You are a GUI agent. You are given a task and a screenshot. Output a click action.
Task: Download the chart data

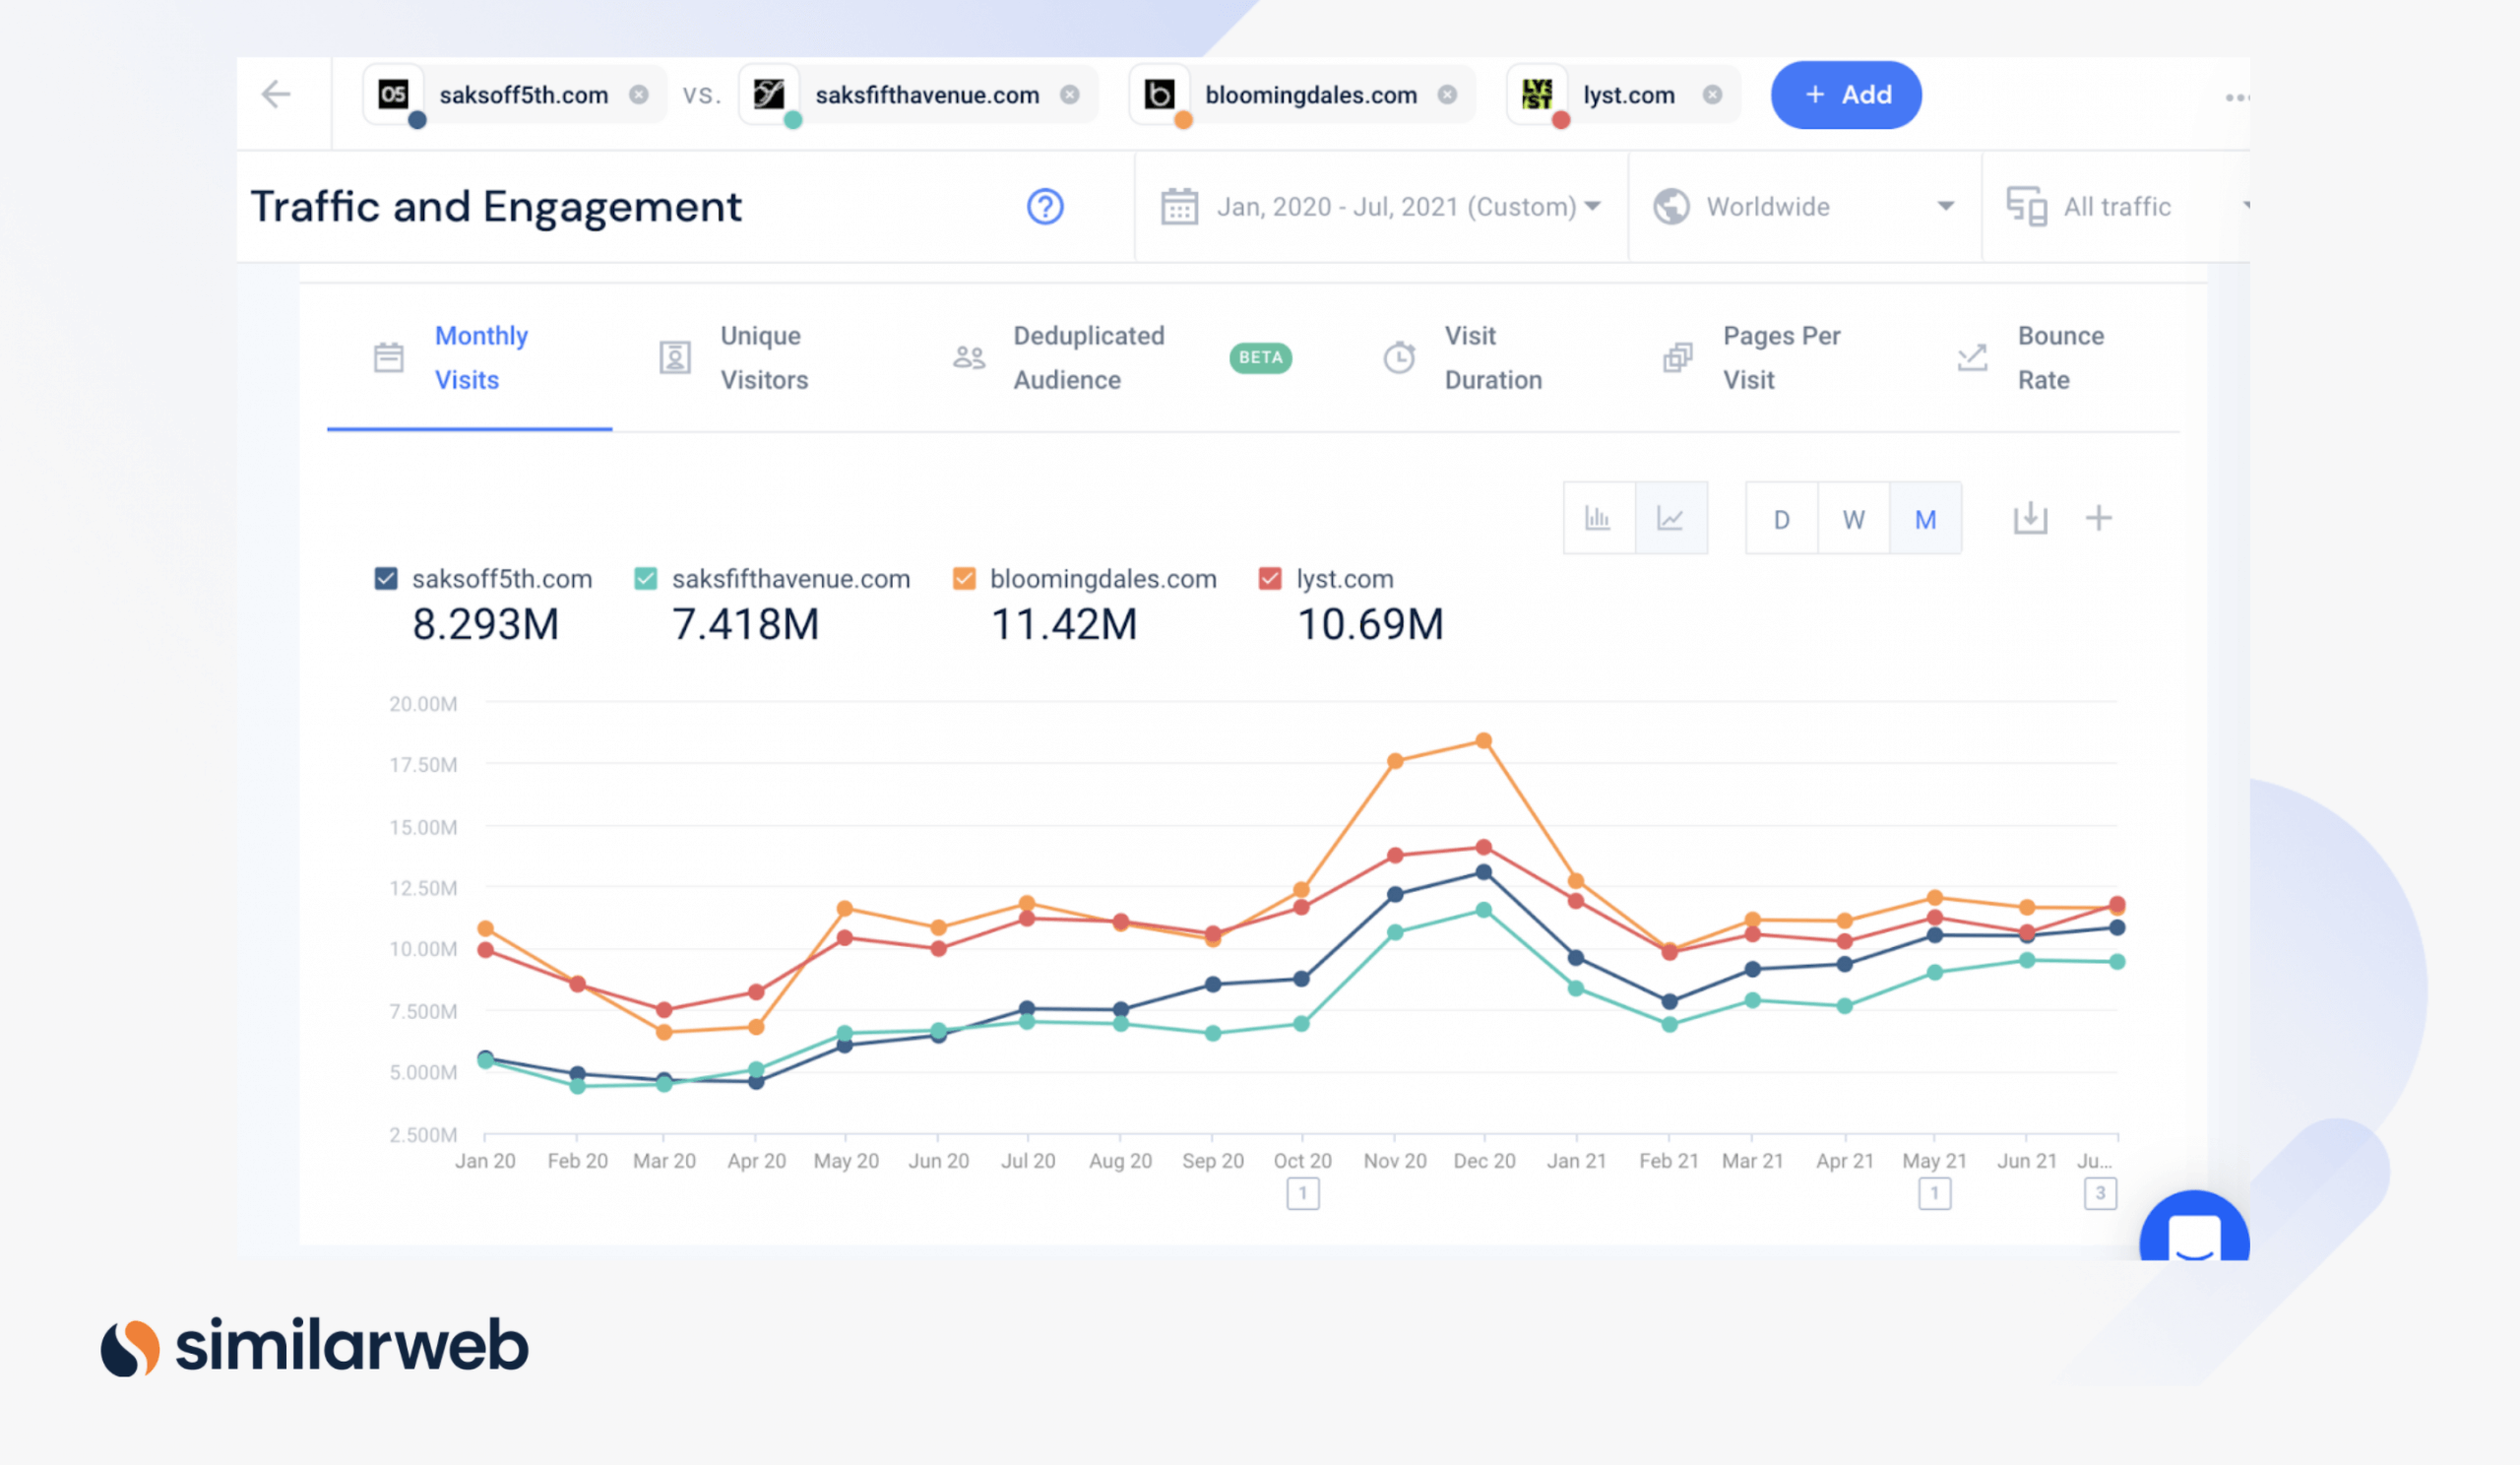click(x=2030, y=518)
